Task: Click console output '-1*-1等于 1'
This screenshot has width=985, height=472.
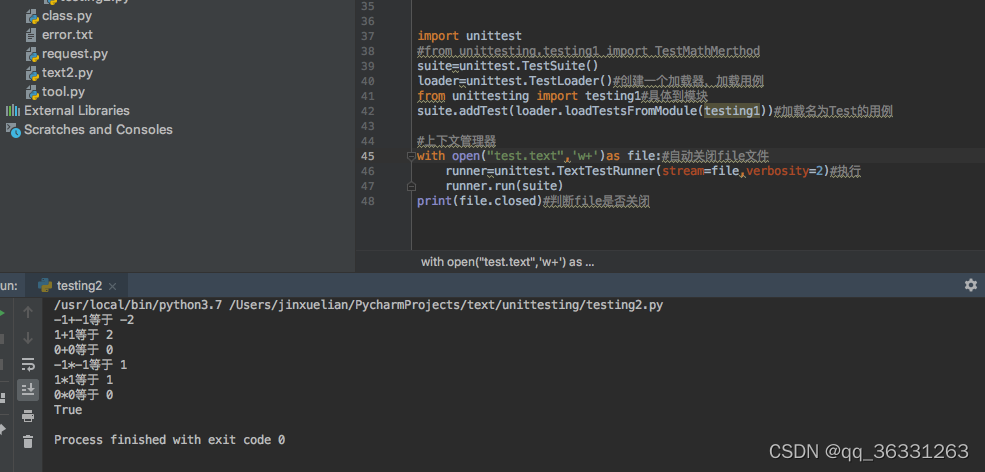Action: tap(90, 365)
